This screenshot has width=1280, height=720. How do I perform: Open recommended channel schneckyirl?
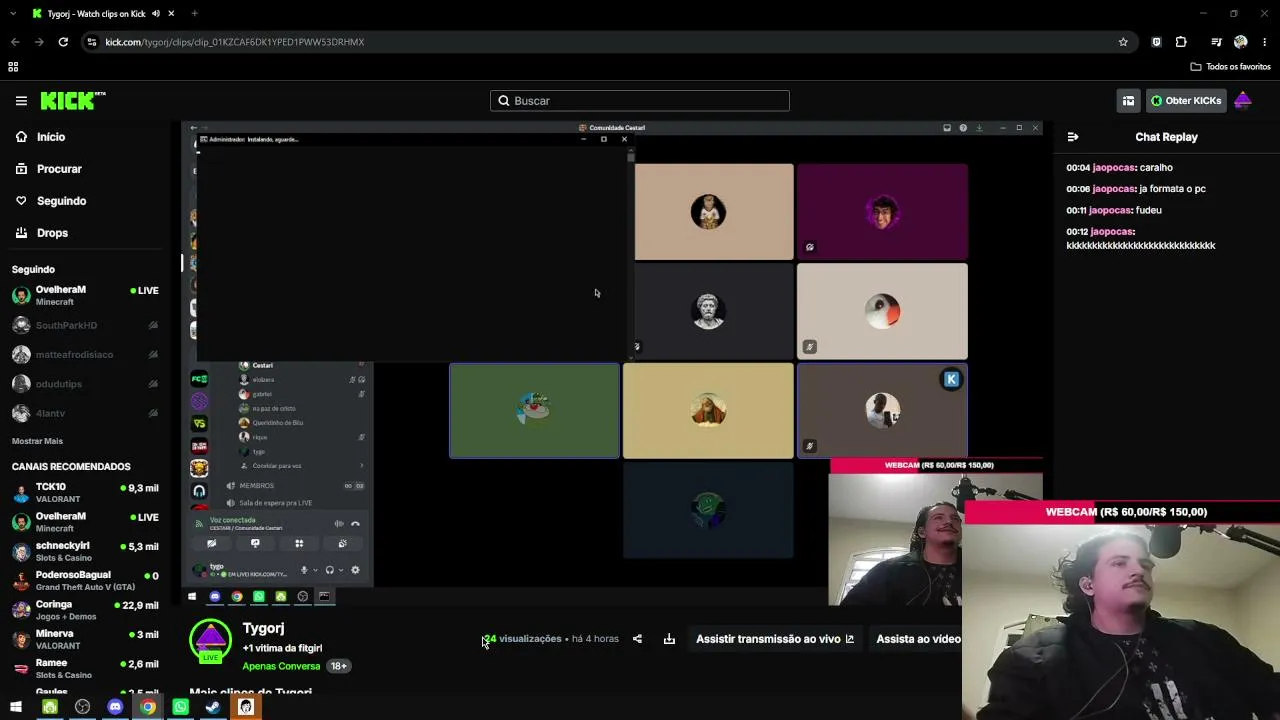pos(86,552)
